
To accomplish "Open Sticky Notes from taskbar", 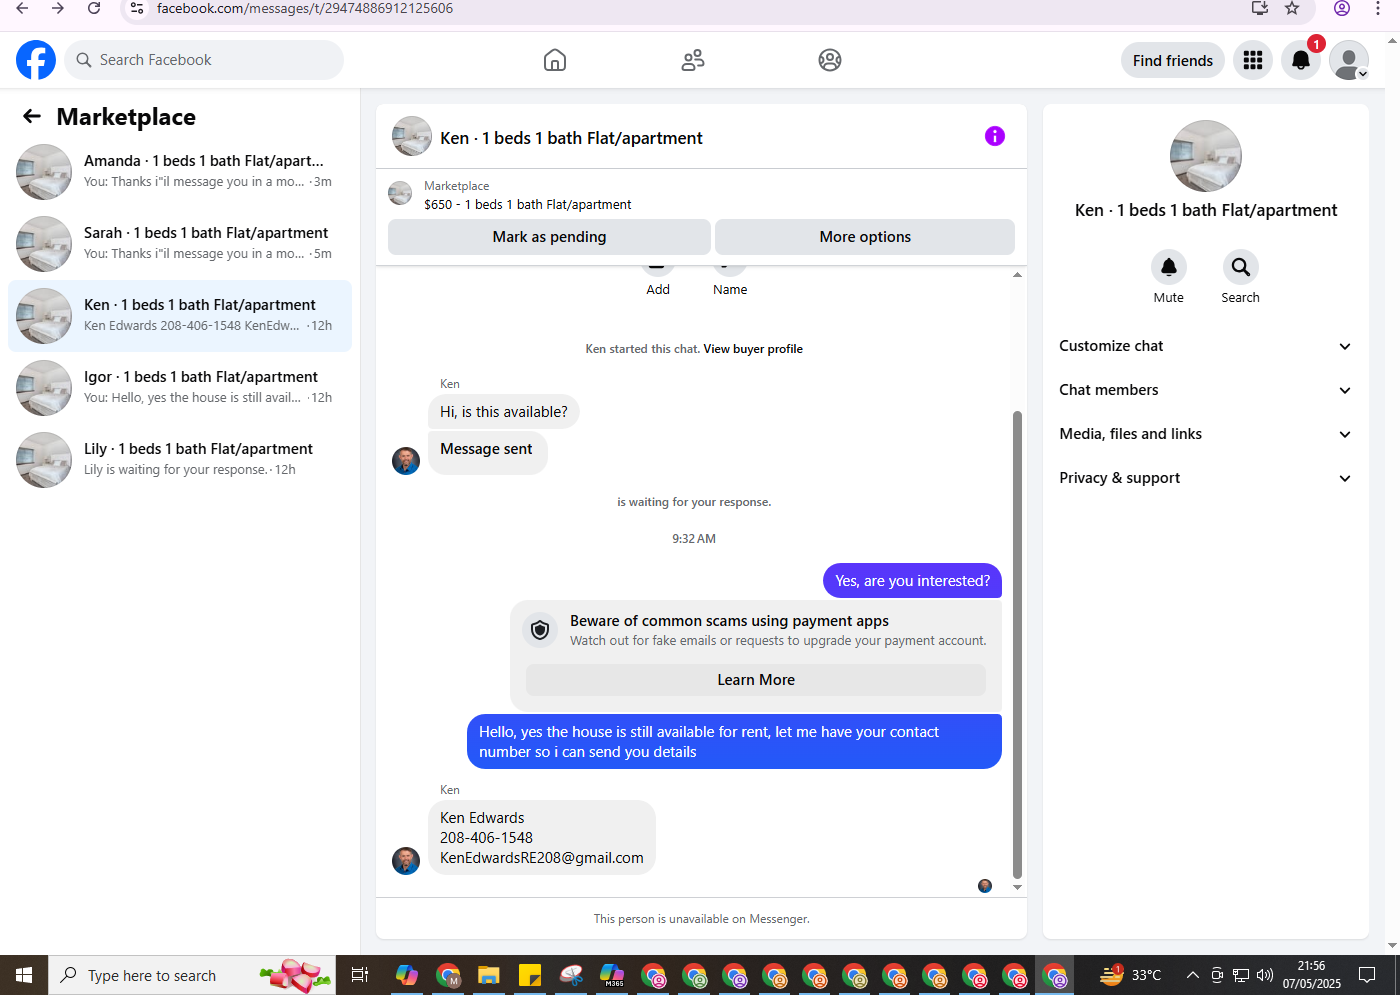I will [x=530, y=975].
